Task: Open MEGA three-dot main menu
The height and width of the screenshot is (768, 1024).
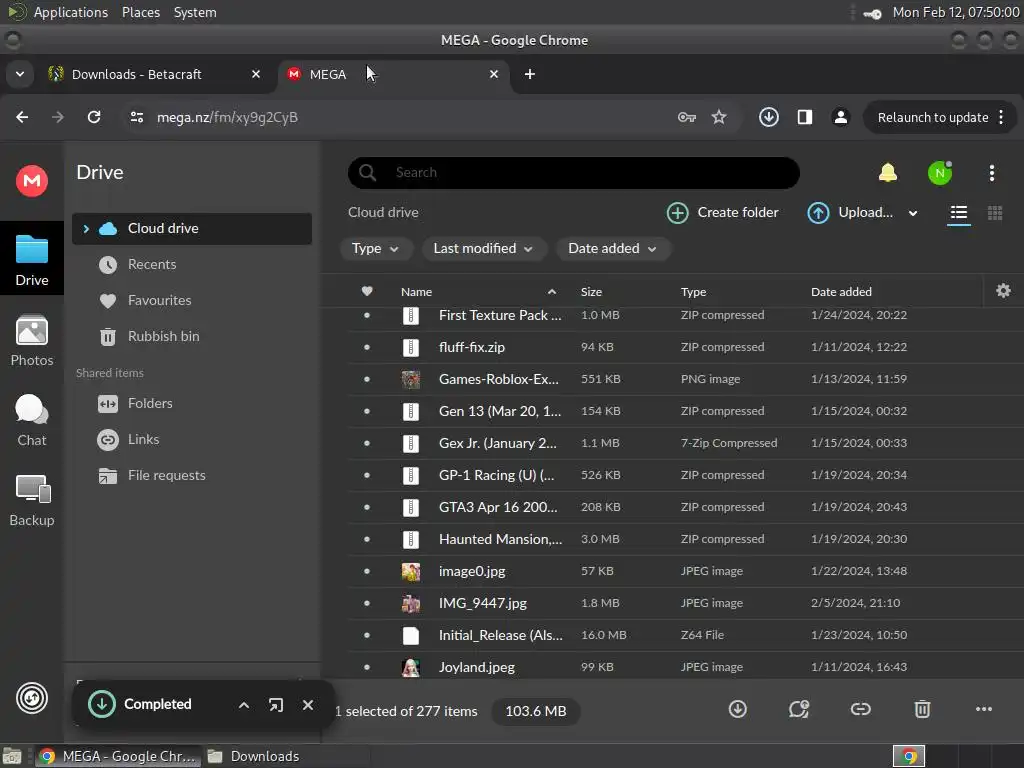Action: (991, 173)
